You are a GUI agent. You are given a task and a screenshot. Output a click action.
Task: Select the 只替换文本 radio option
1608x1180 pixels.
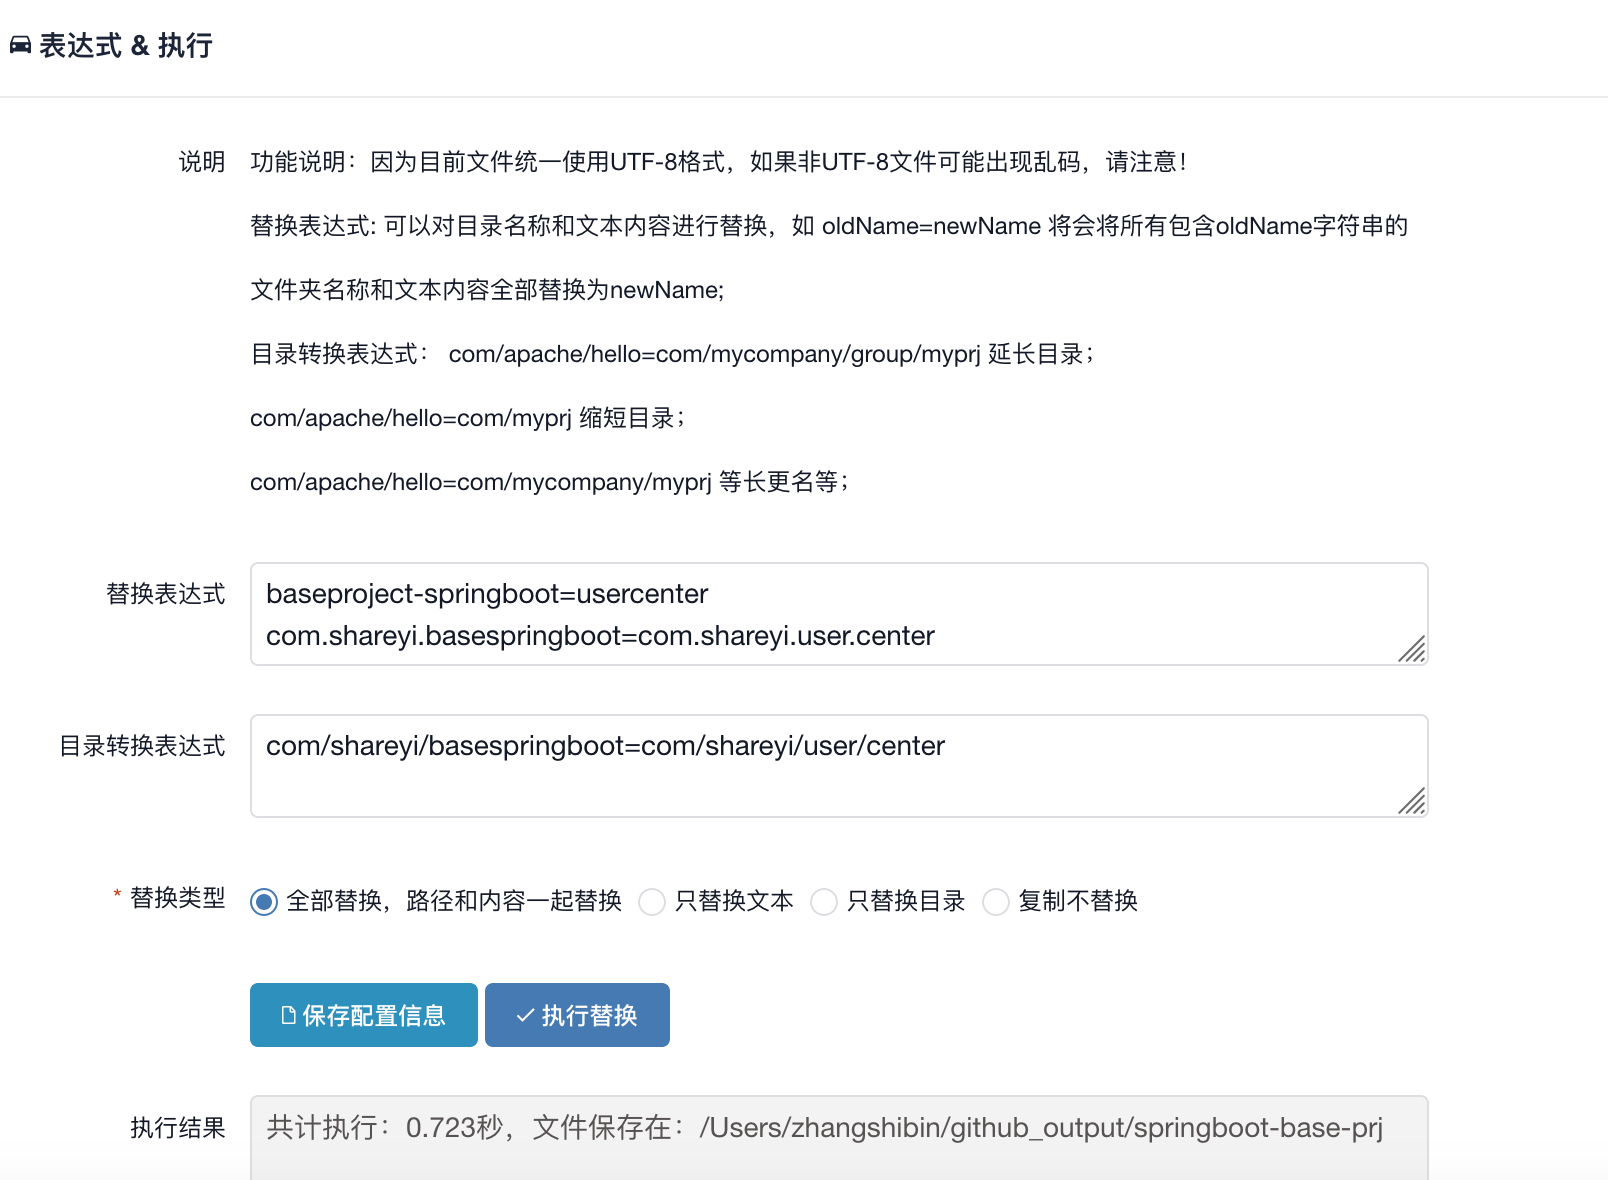click(652, 902)
